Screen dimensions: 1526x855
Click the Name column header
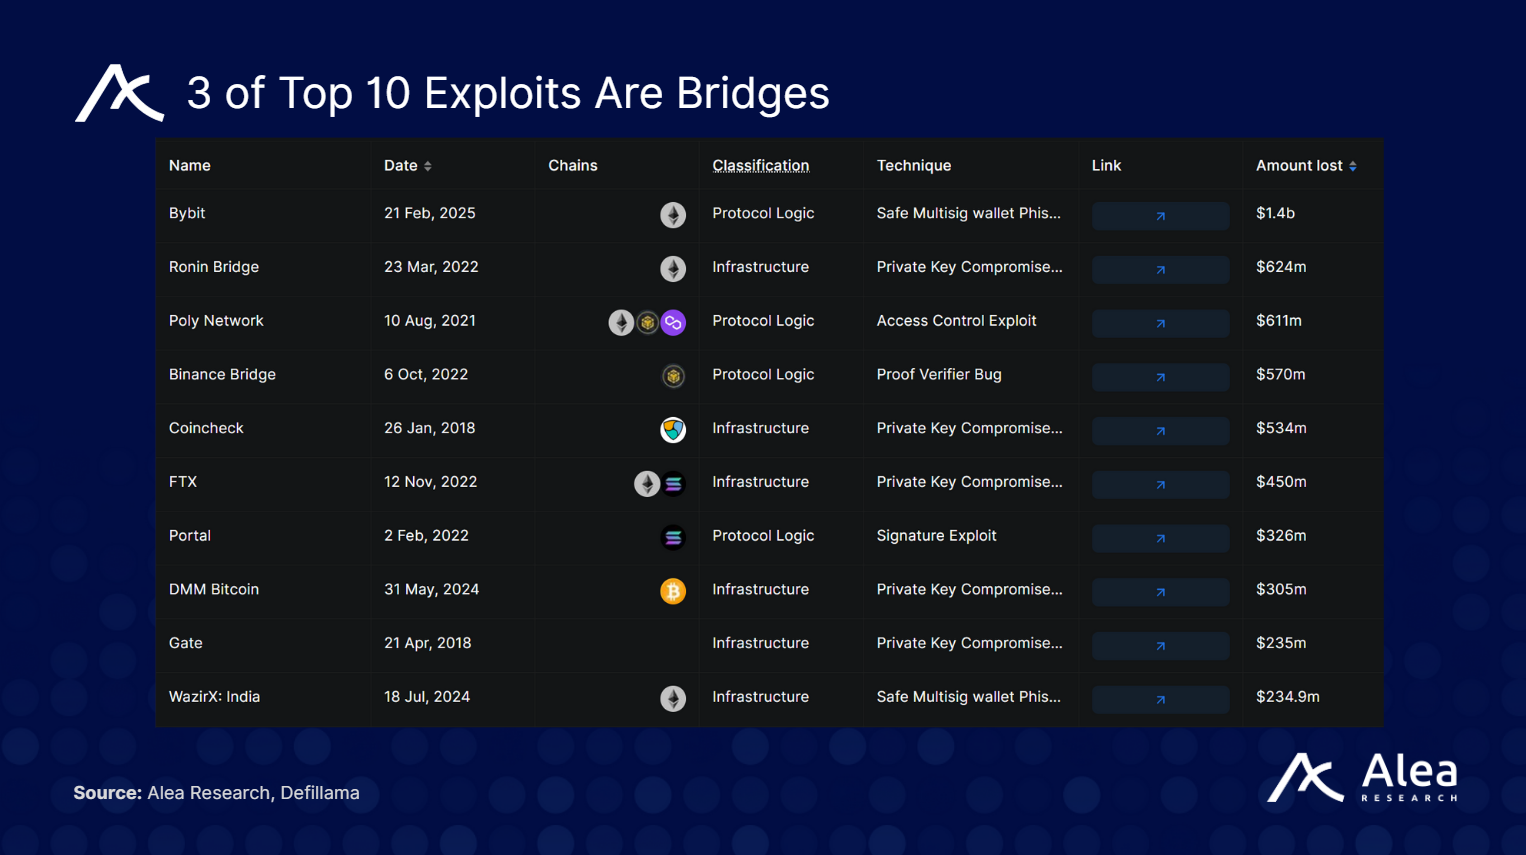190,166
